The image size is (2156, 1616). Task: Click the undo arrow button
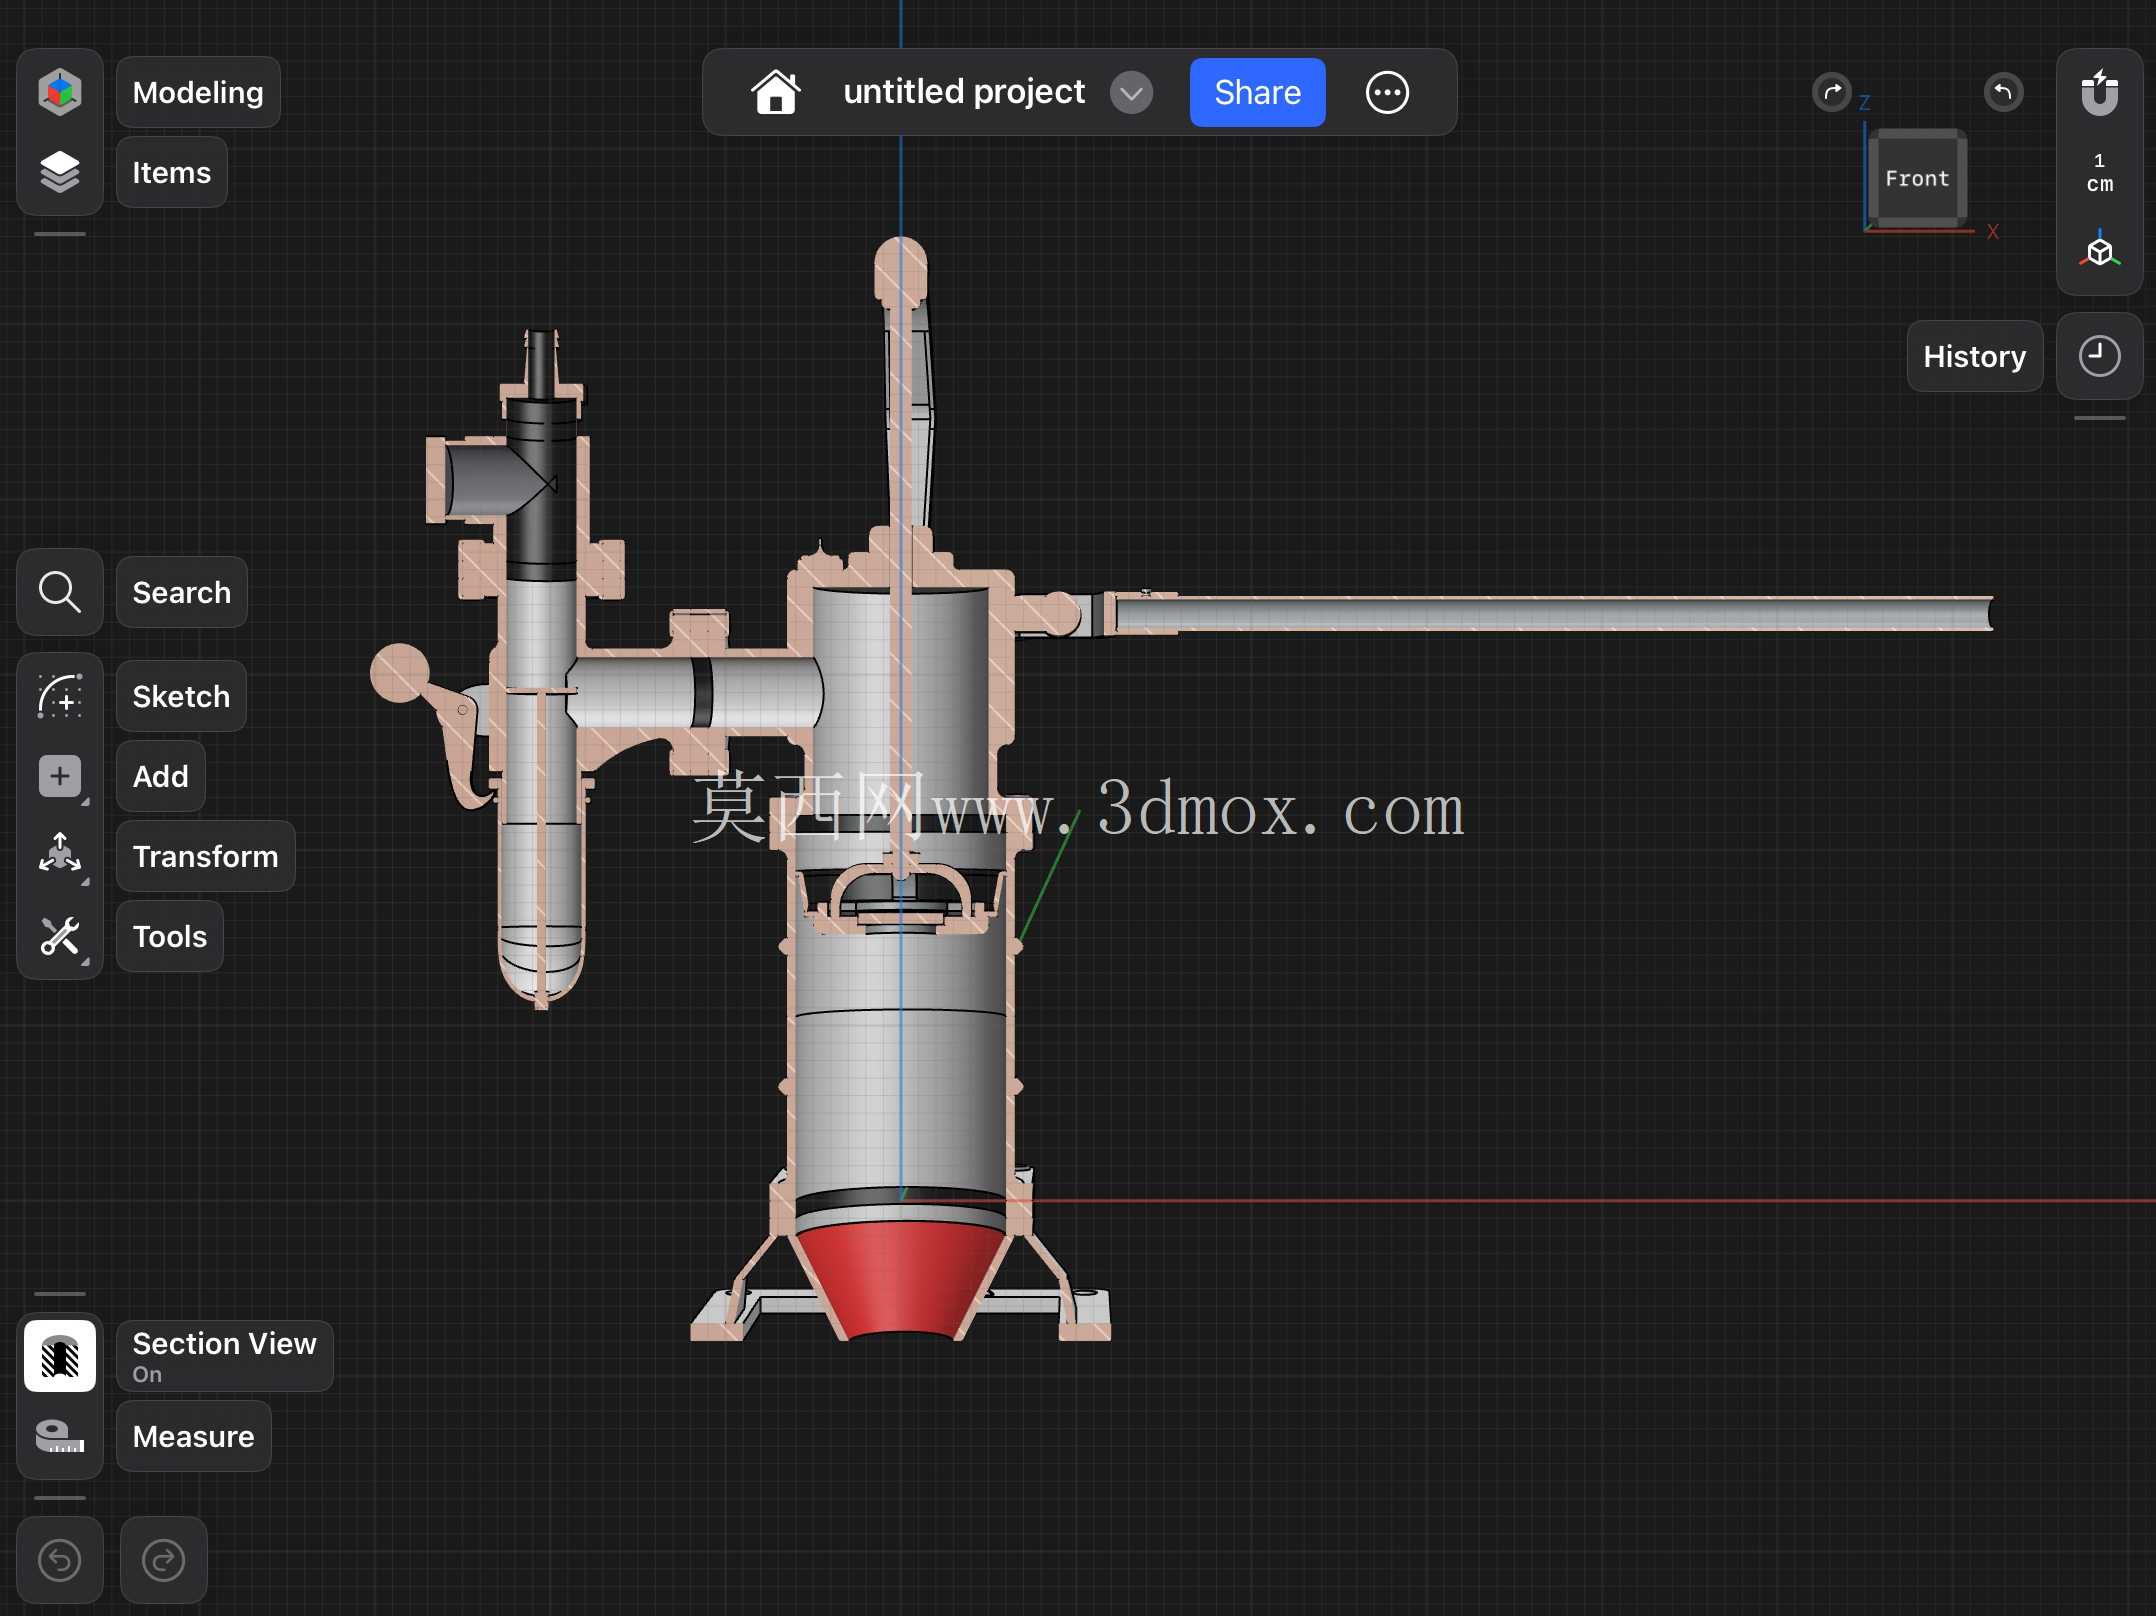coord(60,1560)
